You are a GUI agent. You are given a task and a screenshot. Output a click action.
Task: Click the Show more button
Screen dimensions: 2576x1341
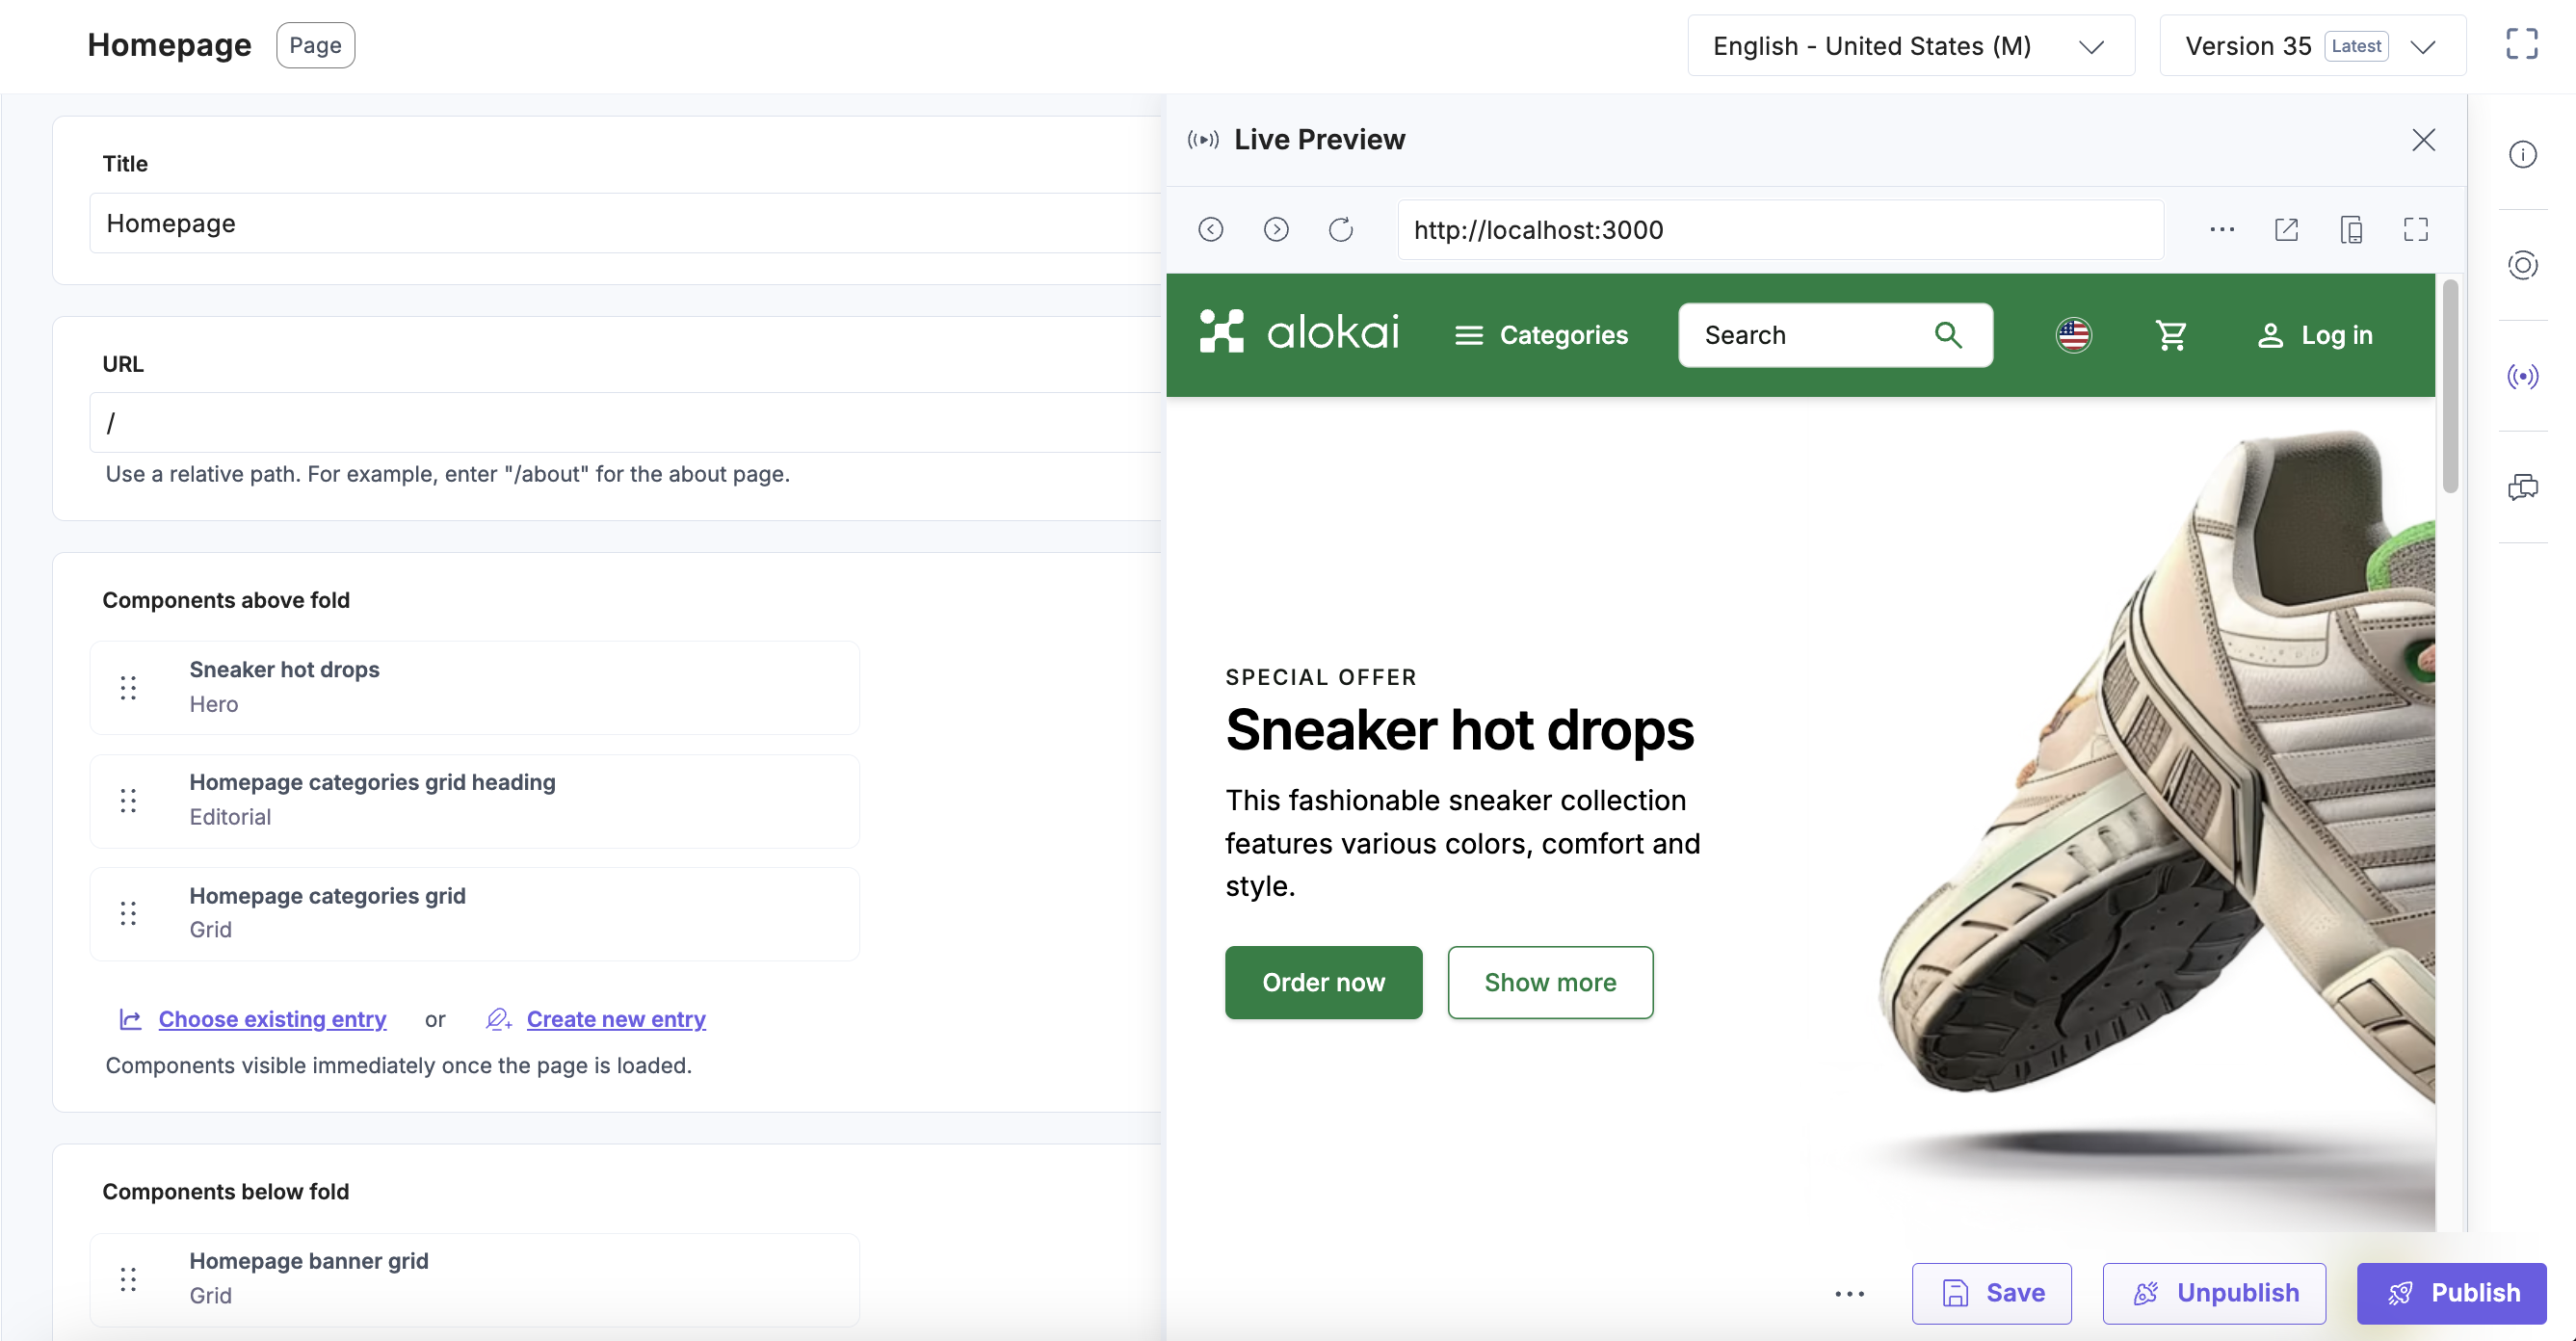(x=1550, y=982)
